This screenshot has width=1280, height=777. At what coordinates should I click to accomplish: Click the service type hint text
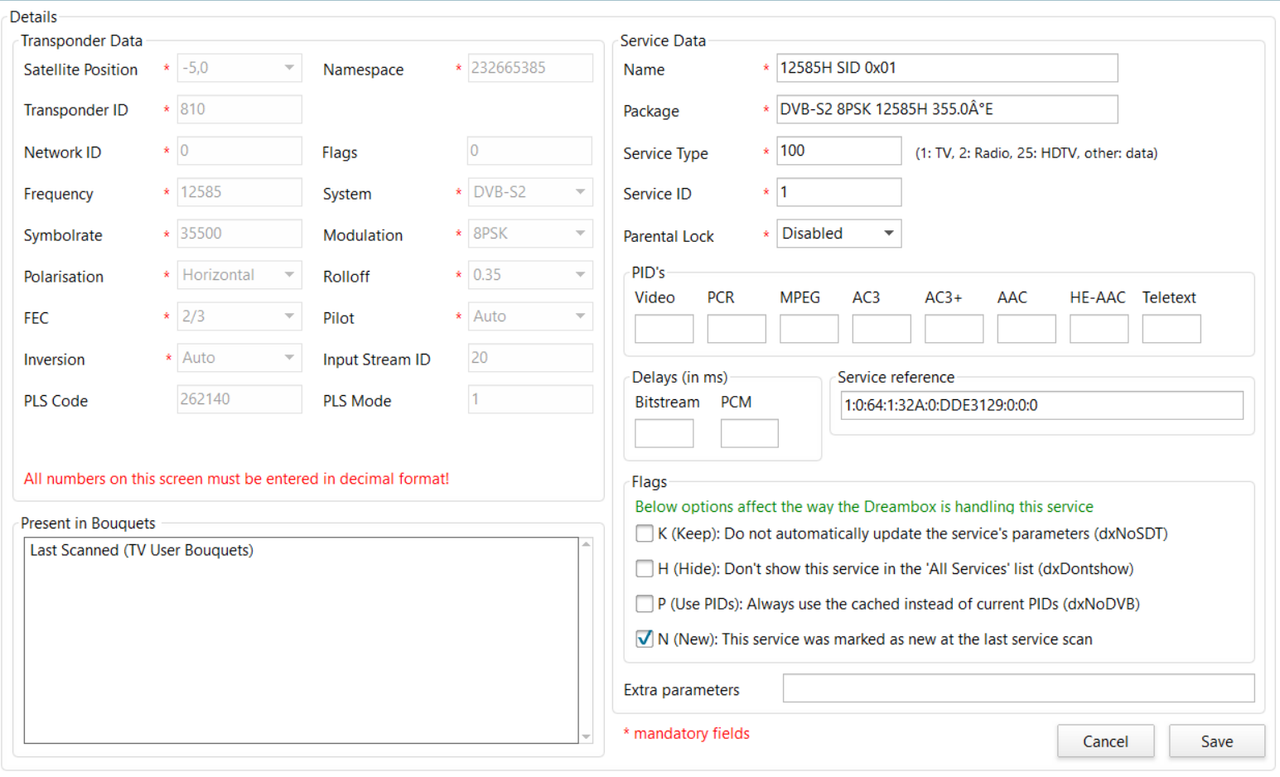(x=1036, y=154)
